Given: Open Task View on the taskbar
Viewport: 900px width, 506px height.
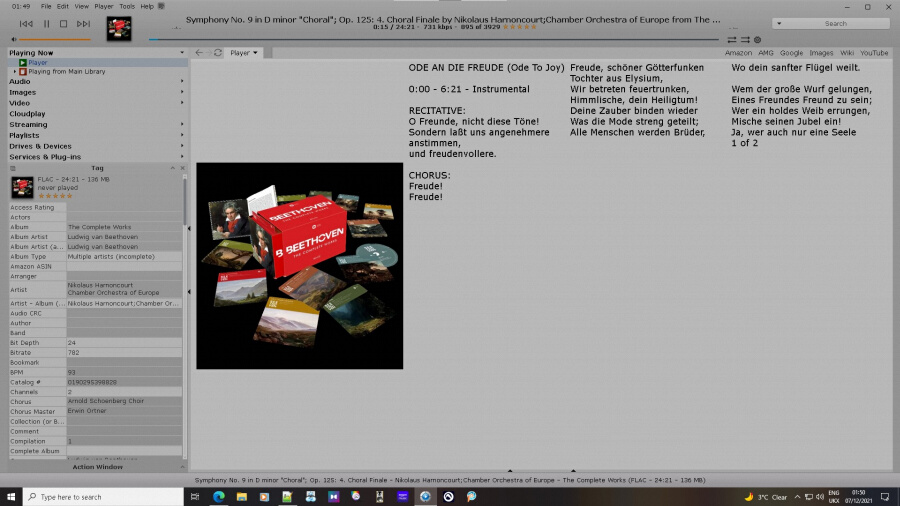Looking at the screenshot, I should pyautogui.click(x=195, y=497).
